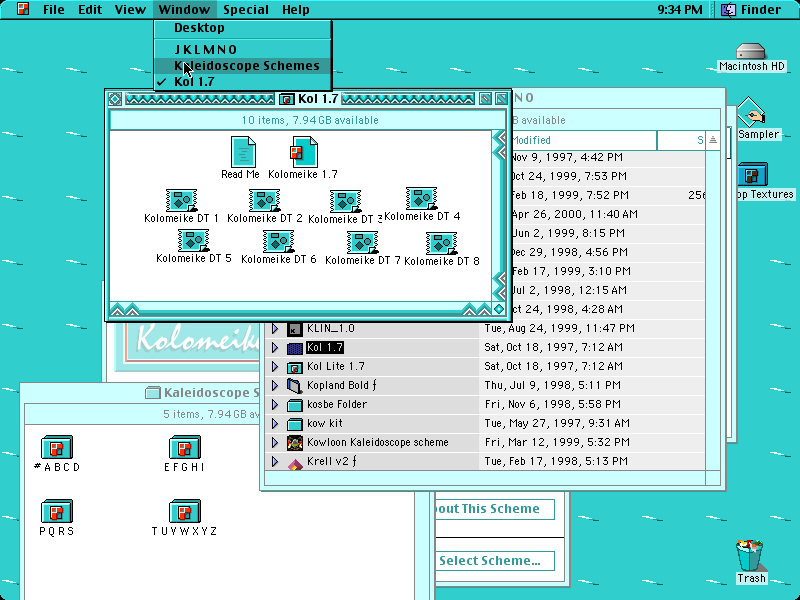This screenshot has height=600, width=800.
Task: Open the File menu
Action: pos(54,9)
